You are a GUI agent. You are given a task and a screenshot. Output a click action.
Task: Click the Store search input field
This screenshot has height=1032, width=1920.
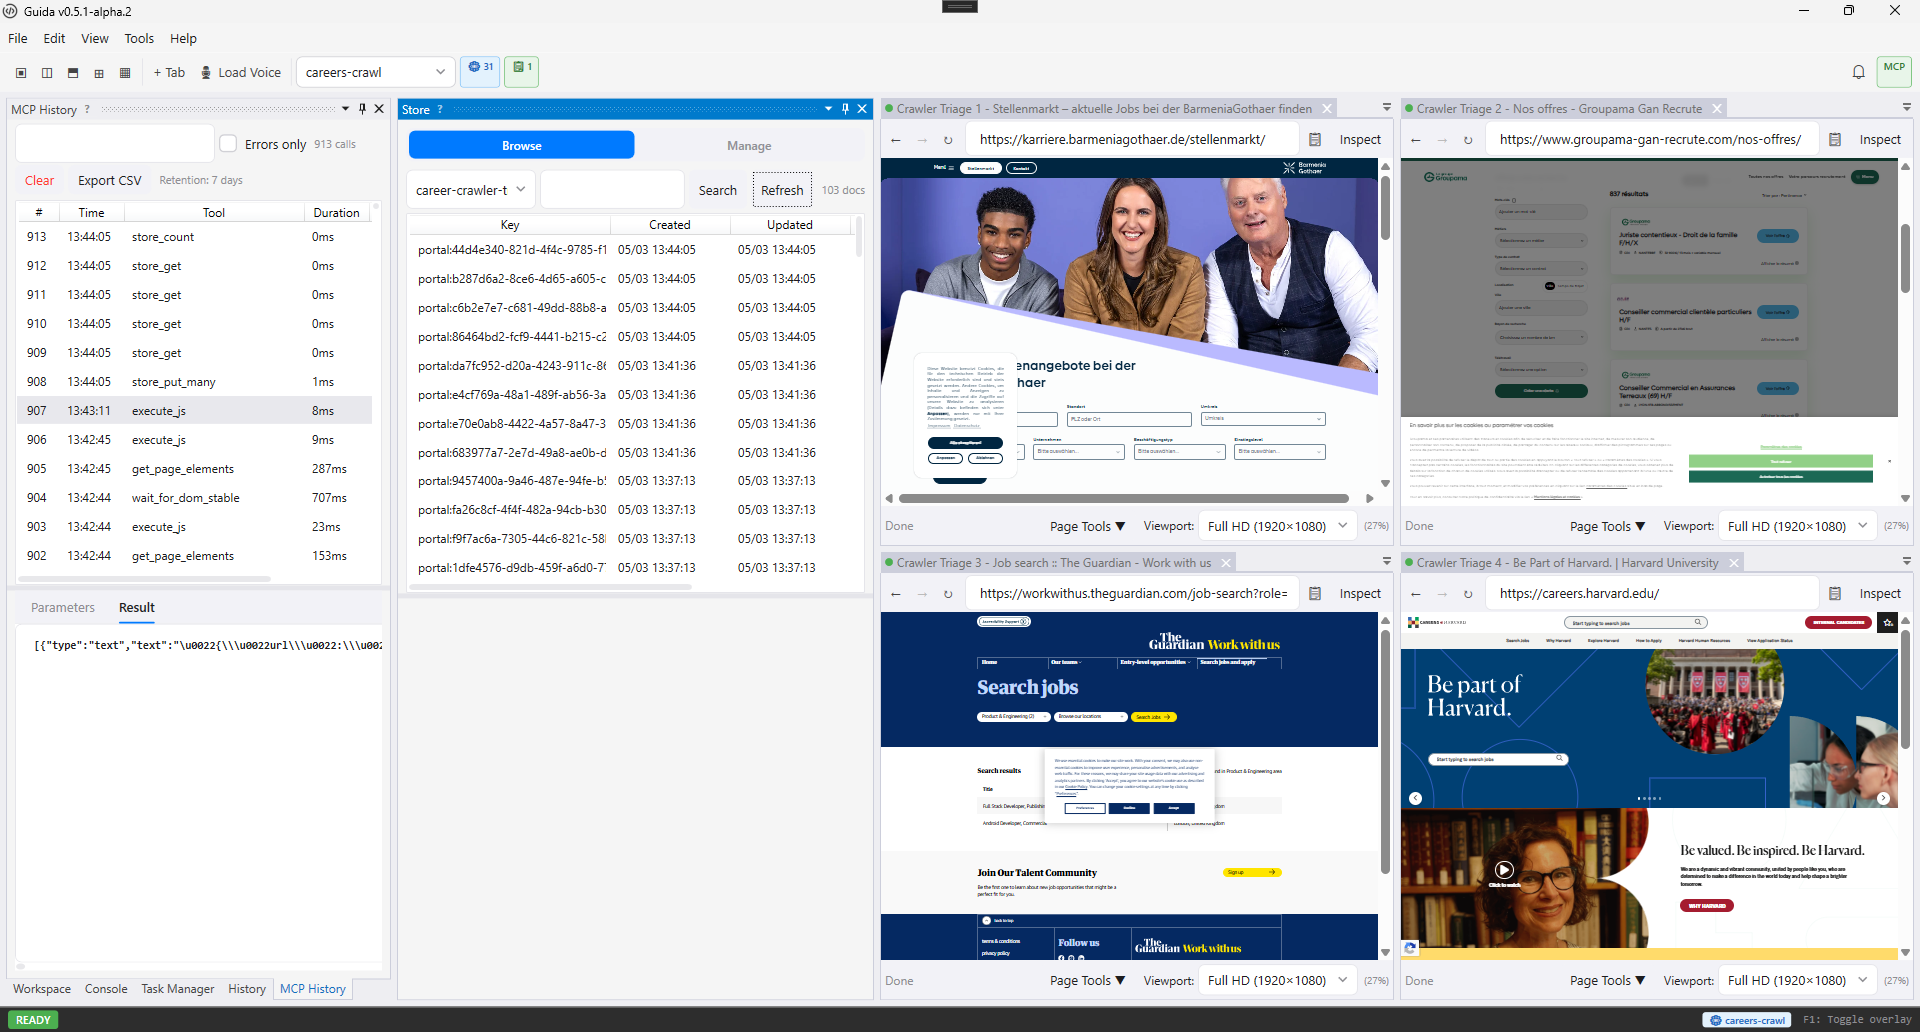click(612, 190)
